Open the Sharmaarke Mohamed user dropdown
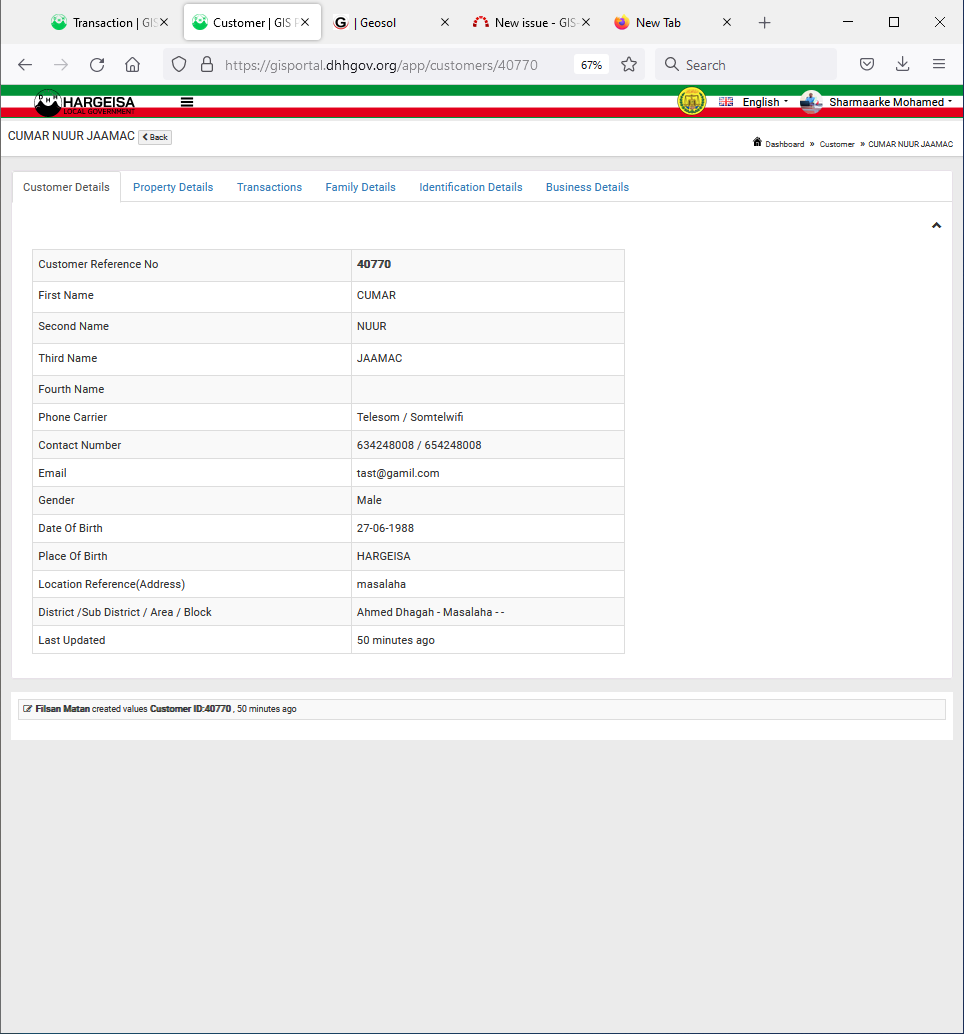The height and width of the screenshot is (1034, 964). 890,102
